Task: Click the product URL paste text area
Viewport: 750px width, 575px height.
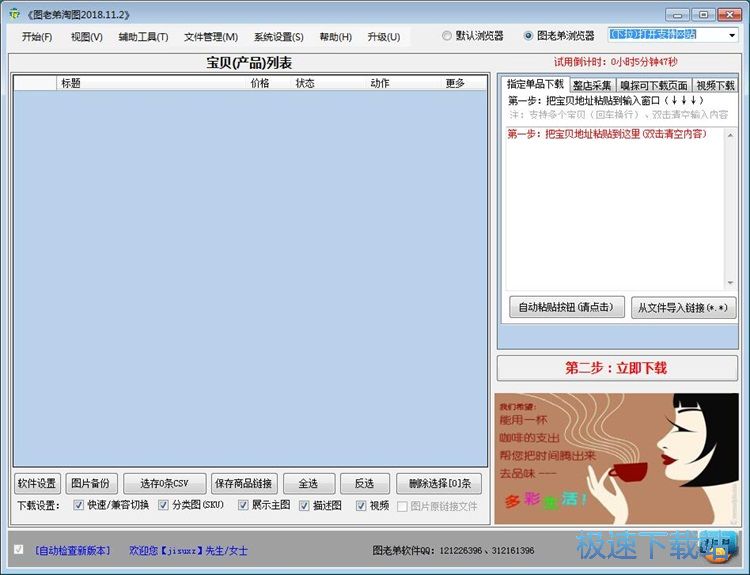Action: (x=616, y=209)
